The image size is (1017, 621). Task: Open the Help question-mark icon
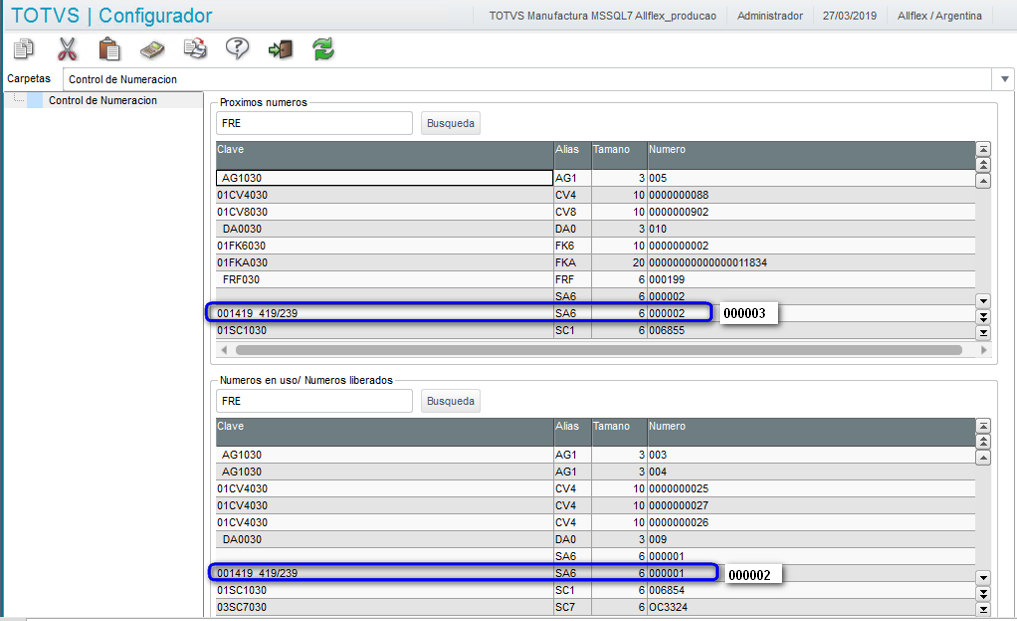pyautogui.click(x=237, y=49)
